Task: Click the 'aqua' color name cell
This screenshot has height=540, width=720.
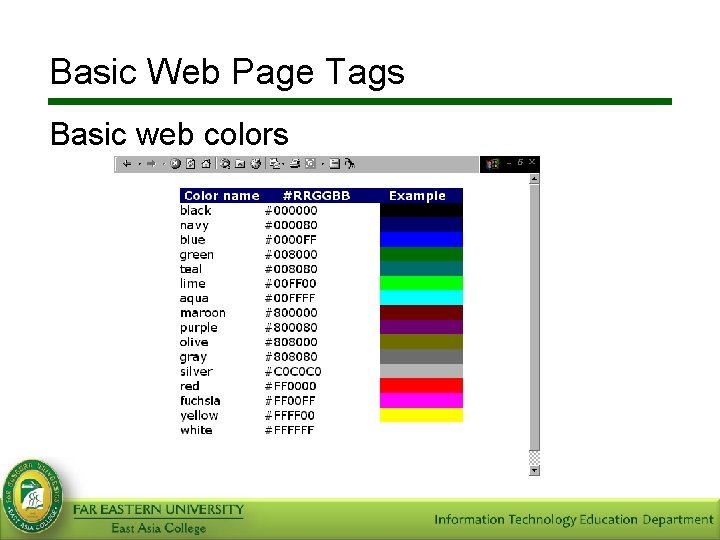Action: [194, 298]
